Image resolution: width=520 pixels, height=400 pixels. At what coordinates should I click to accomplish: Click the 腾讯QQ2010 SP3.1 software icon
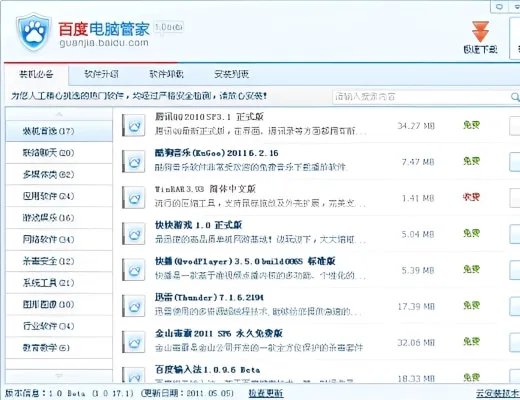click(134, 125)
